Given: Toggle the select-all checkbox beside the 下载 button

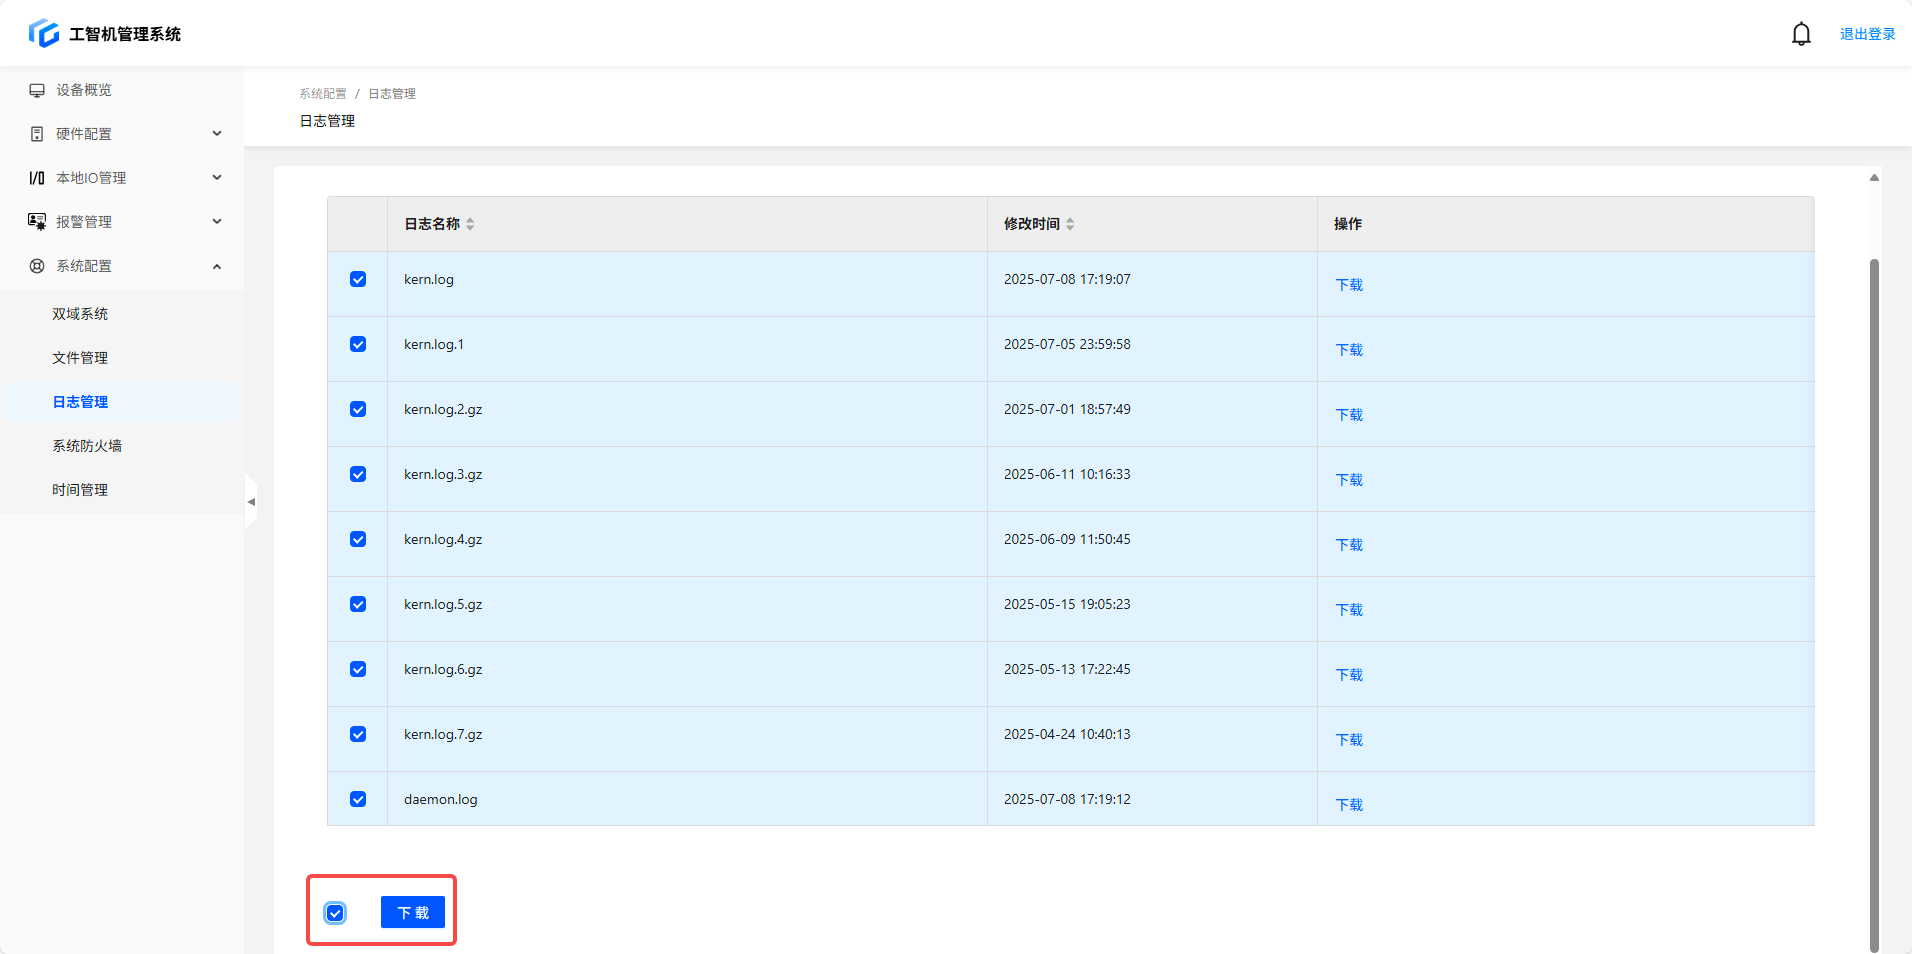Looking at the screenshot, I should point(335,913).
